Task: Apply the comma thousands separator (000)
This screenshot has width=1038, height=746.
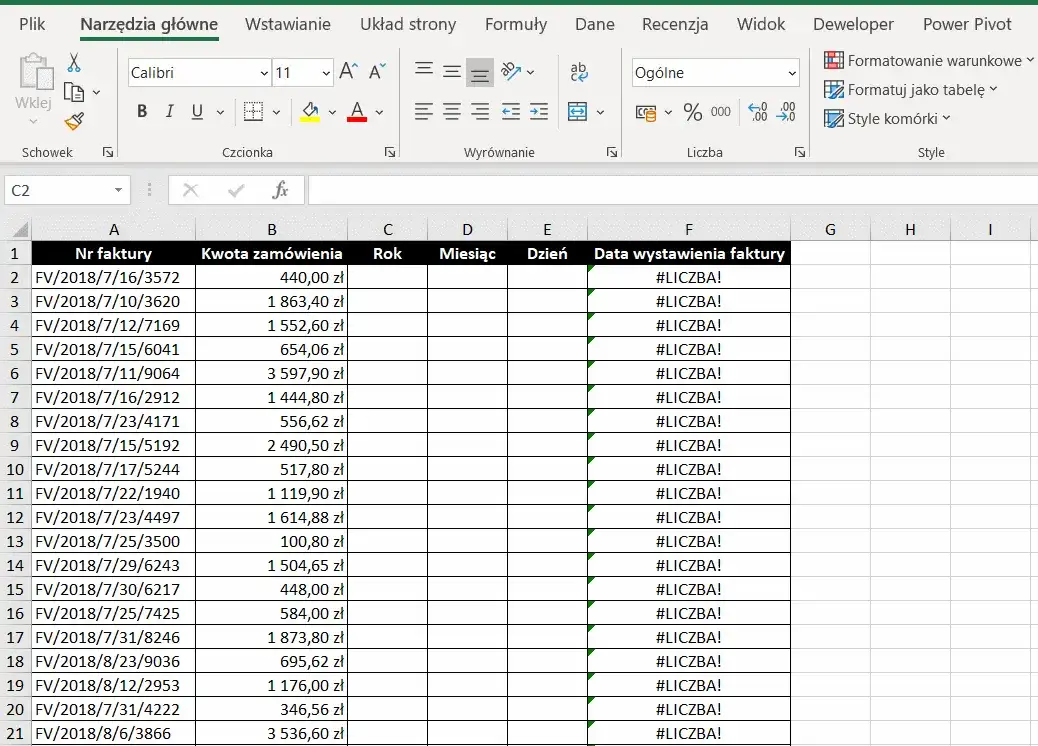Action: click(719, 113)
